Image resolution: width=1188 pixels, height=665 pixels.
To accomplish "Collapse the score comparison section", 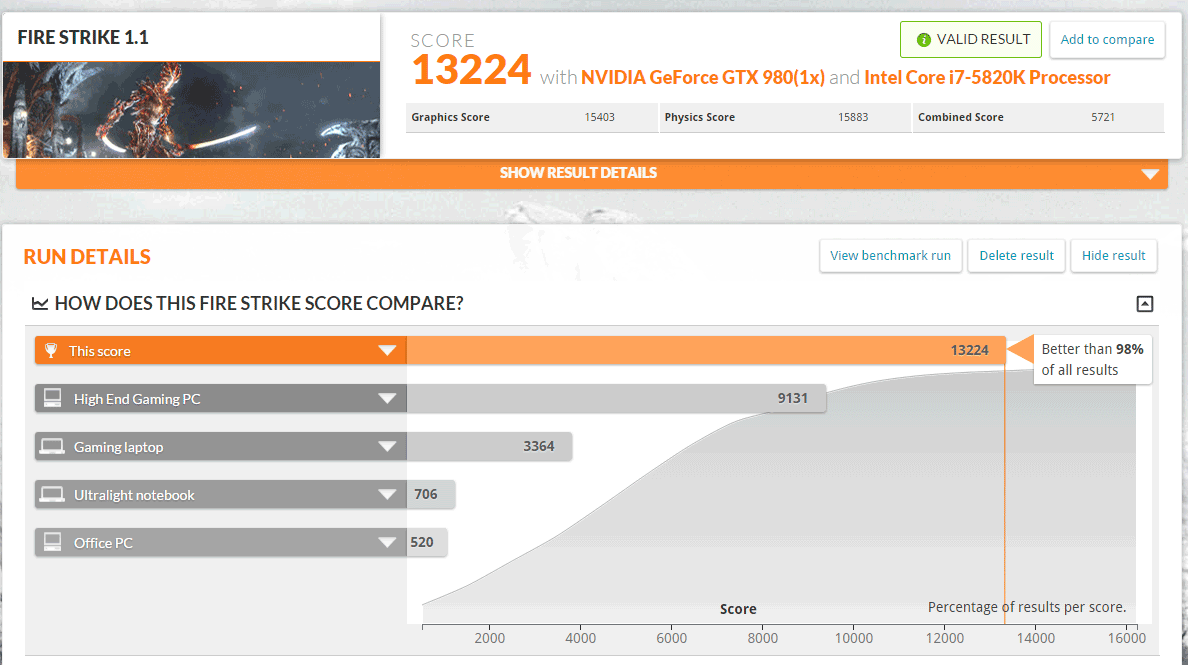I will tap(1145, 304).
